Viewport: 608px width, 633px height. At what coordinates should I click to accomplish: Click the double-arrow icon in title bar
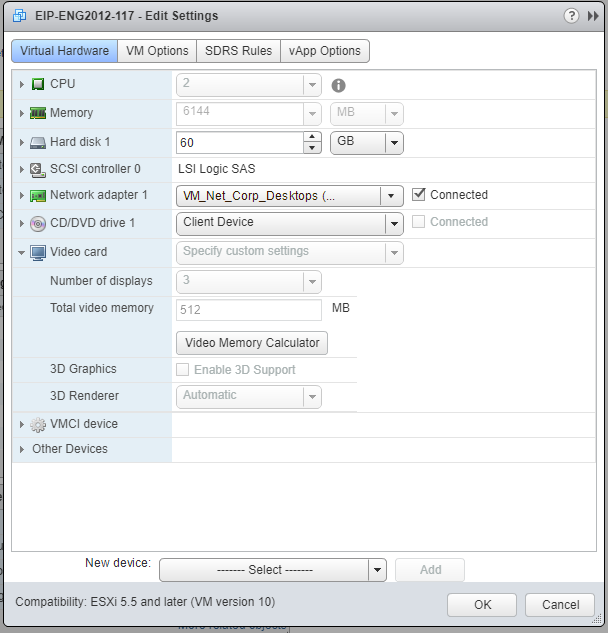point(593,16)
